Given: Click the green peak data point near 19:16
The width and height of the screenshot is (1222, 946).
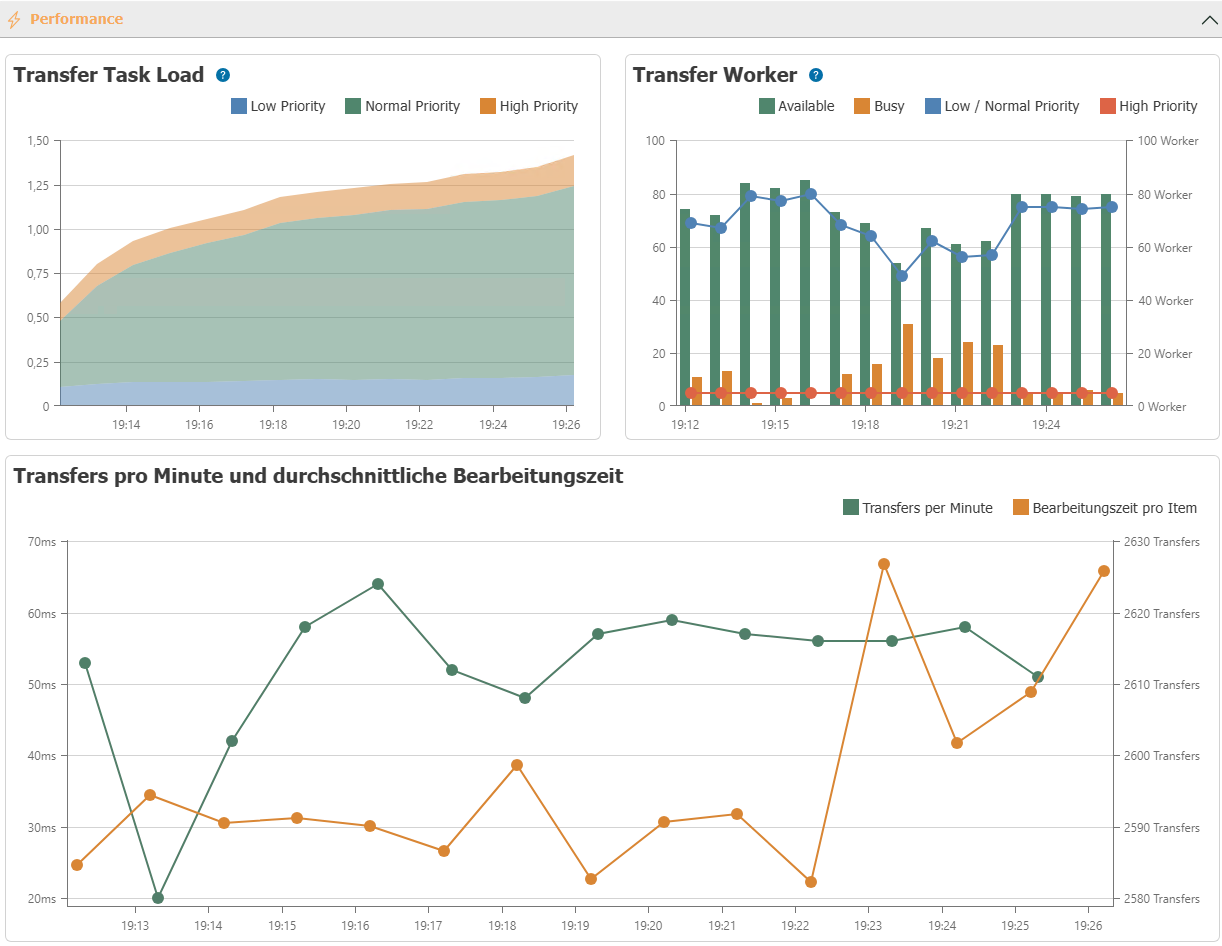Looking at the screenshot, I should coord(378,584).
